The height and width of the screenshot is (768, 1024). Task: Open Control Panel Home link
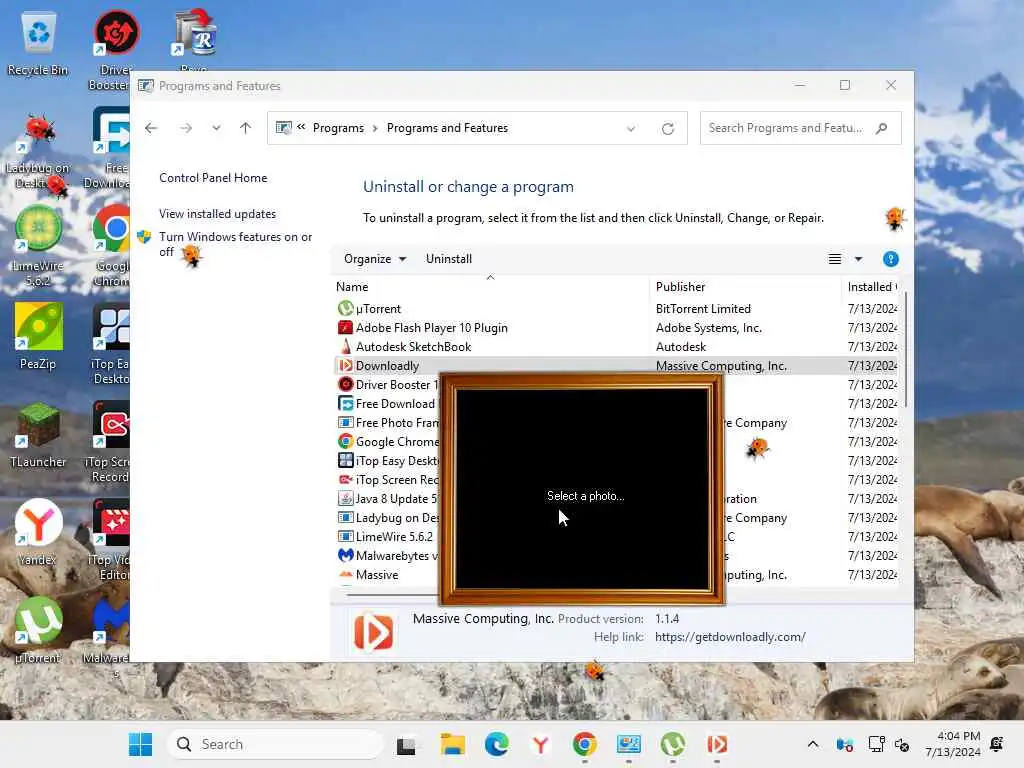point(213,178)
